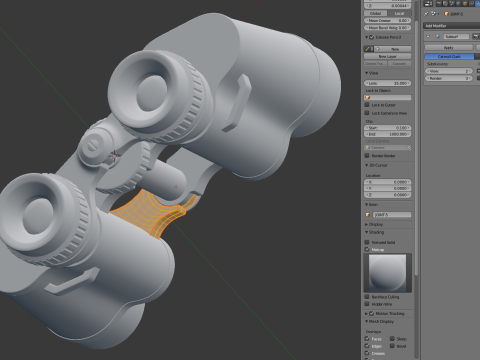Image resolution: width=480 pixels, height=360 pixels.
Task: Expand the Motion Tracking panel
Action: [367, 314]
